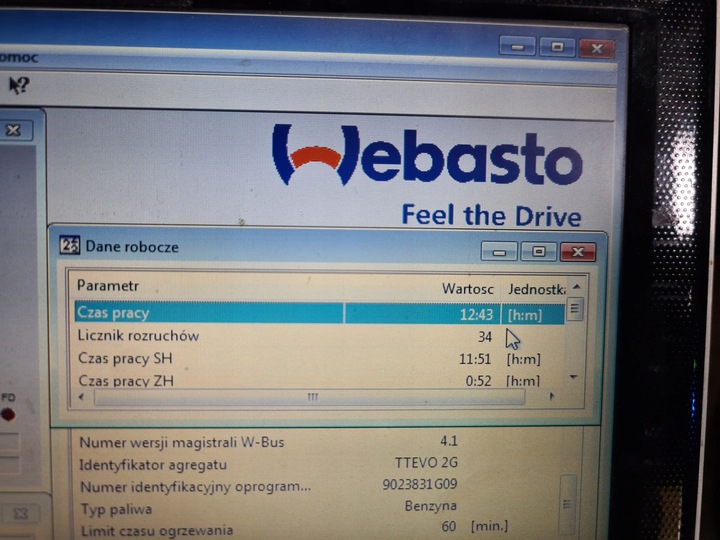Image resolution: width=720 pixels, height=540 pixels.
Task: Click the vertical scrollbar thumb in Dane robocze
Action: tap(575, 309)
